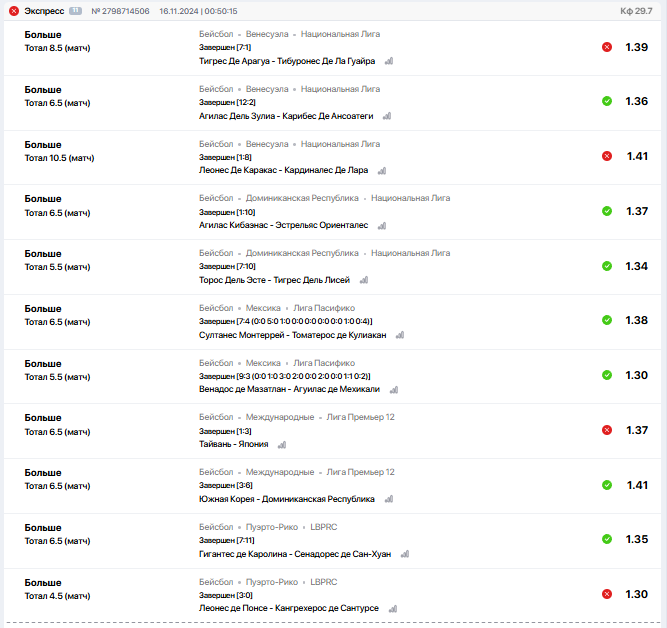
Task: Click the Лига Премьер 12 label above Тайвань match
Action: [360, 417]
